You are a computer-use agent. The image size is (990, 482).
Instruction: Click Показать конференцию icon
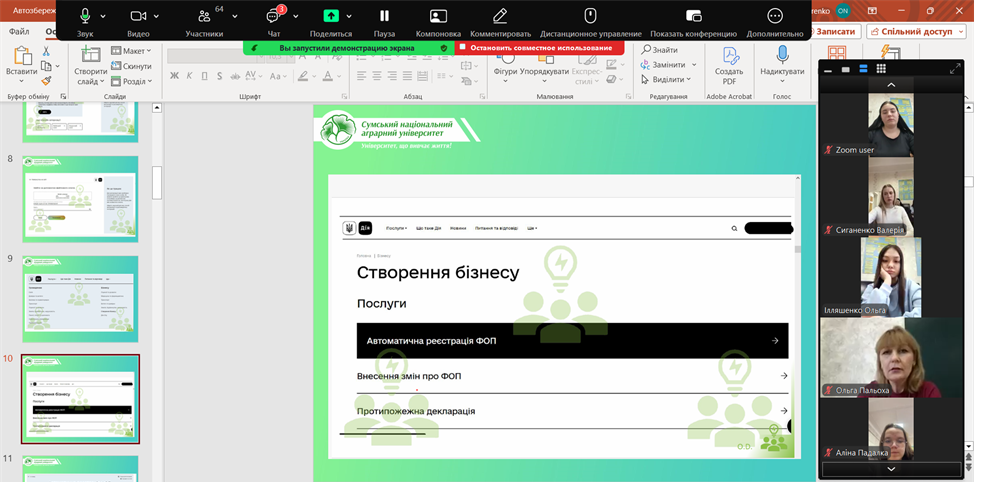pyautogui.click(x=693, y=16)
